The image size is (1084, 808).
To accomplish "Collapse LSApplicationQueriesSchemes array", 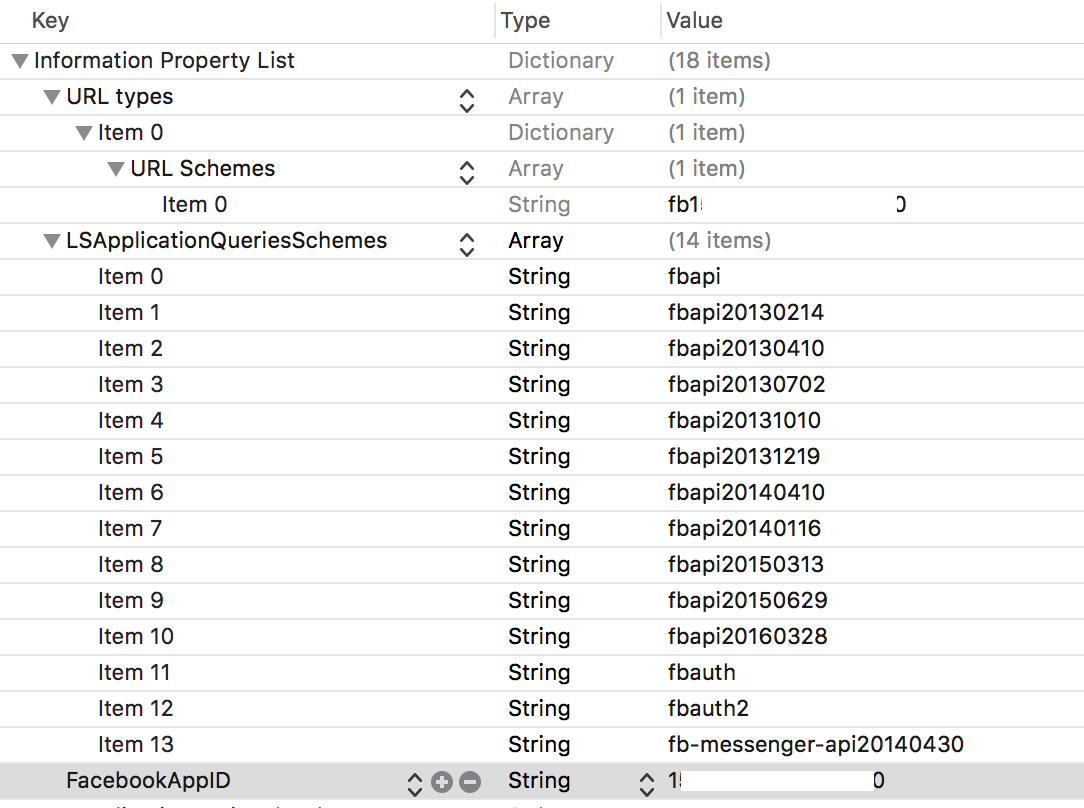I will [x=52, y=241].
